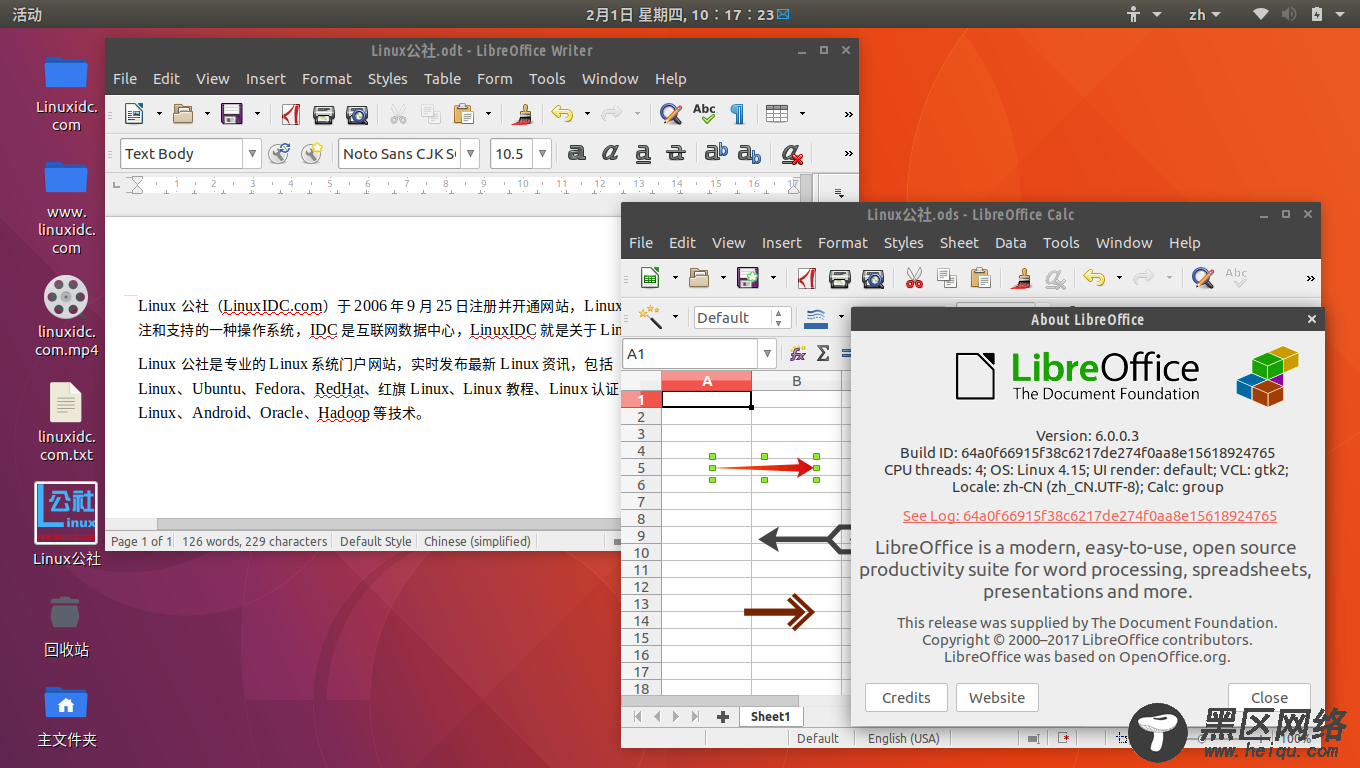Click Save floppy icon in Writer toolbar
This screenshot has width=1360, height=768.
(232, 114)
